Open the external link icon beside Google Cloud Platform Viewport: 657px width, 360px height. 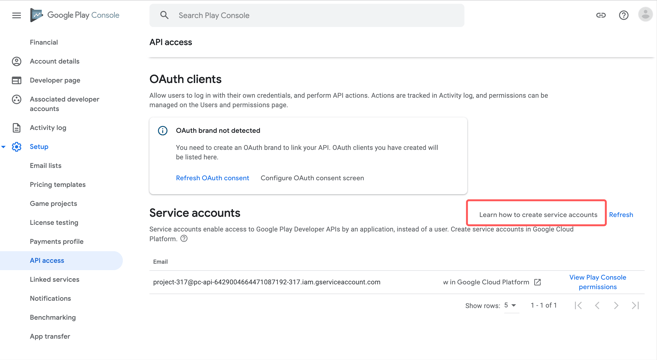coord(538,282)
